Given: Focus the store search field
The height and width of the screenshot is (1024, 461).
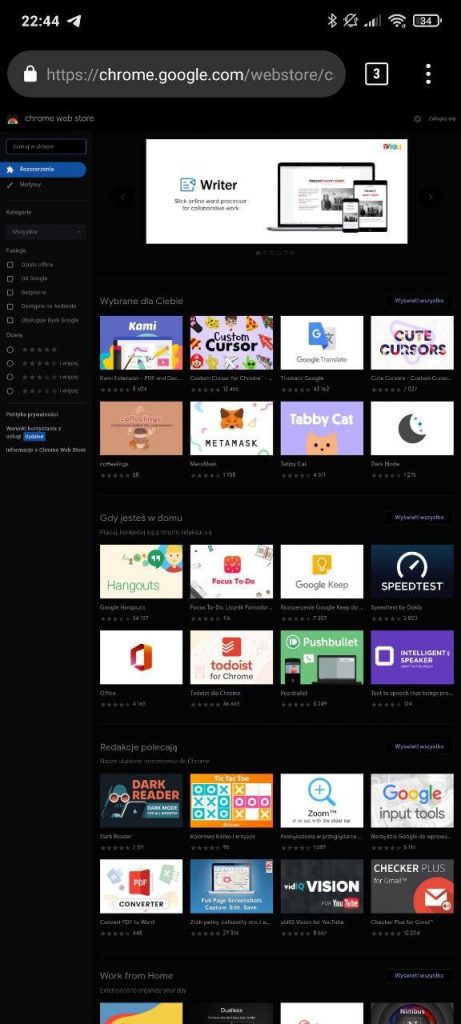Looking at the screenshot, I should click(x=46, y=147).
